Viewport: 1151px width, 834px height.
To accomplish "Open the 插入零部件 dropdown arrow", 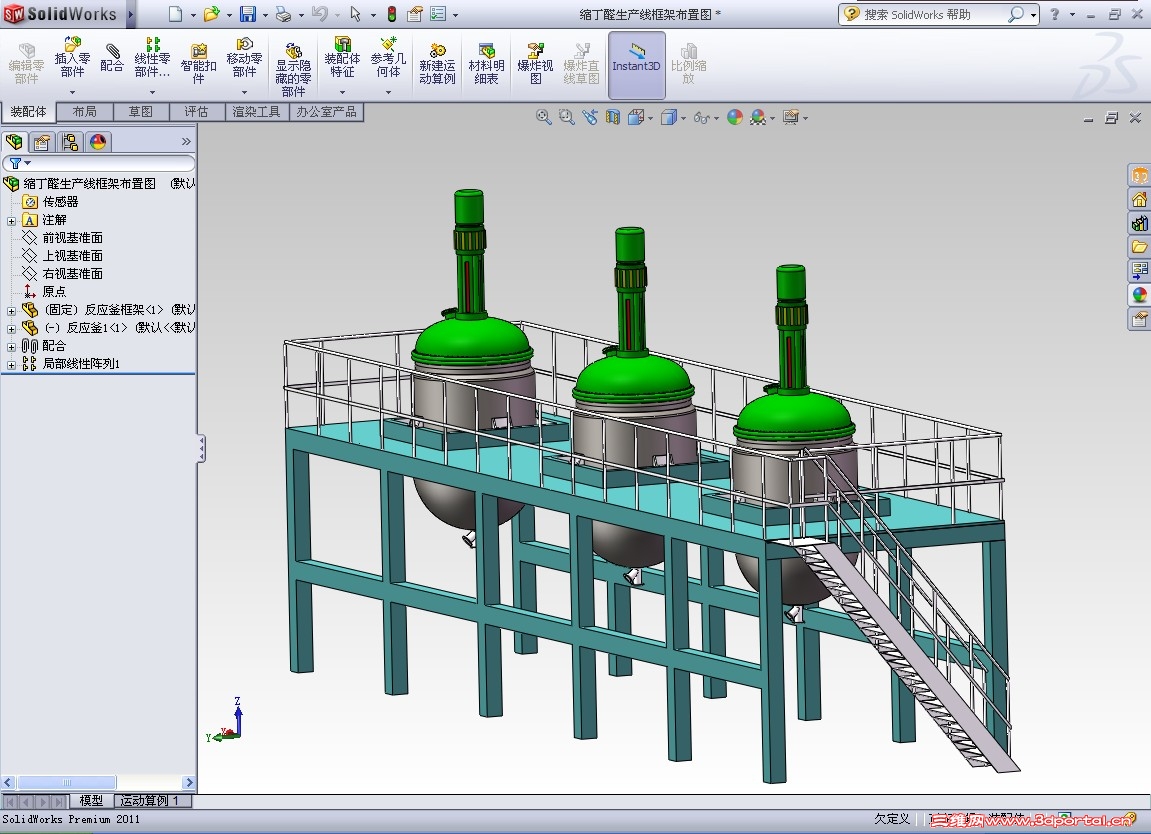I will (72, 92).
